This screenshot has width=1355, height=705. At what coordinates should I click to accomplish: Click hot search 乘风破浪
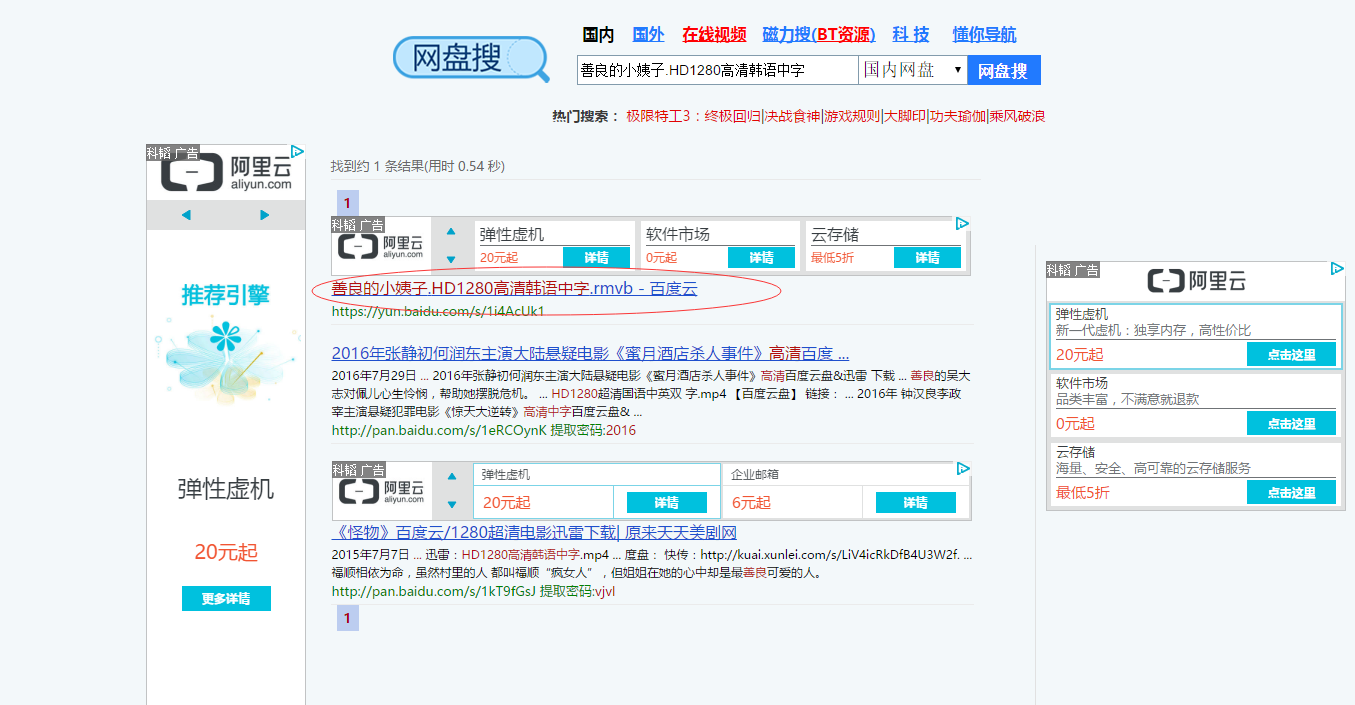click(x=1018, y=116)
